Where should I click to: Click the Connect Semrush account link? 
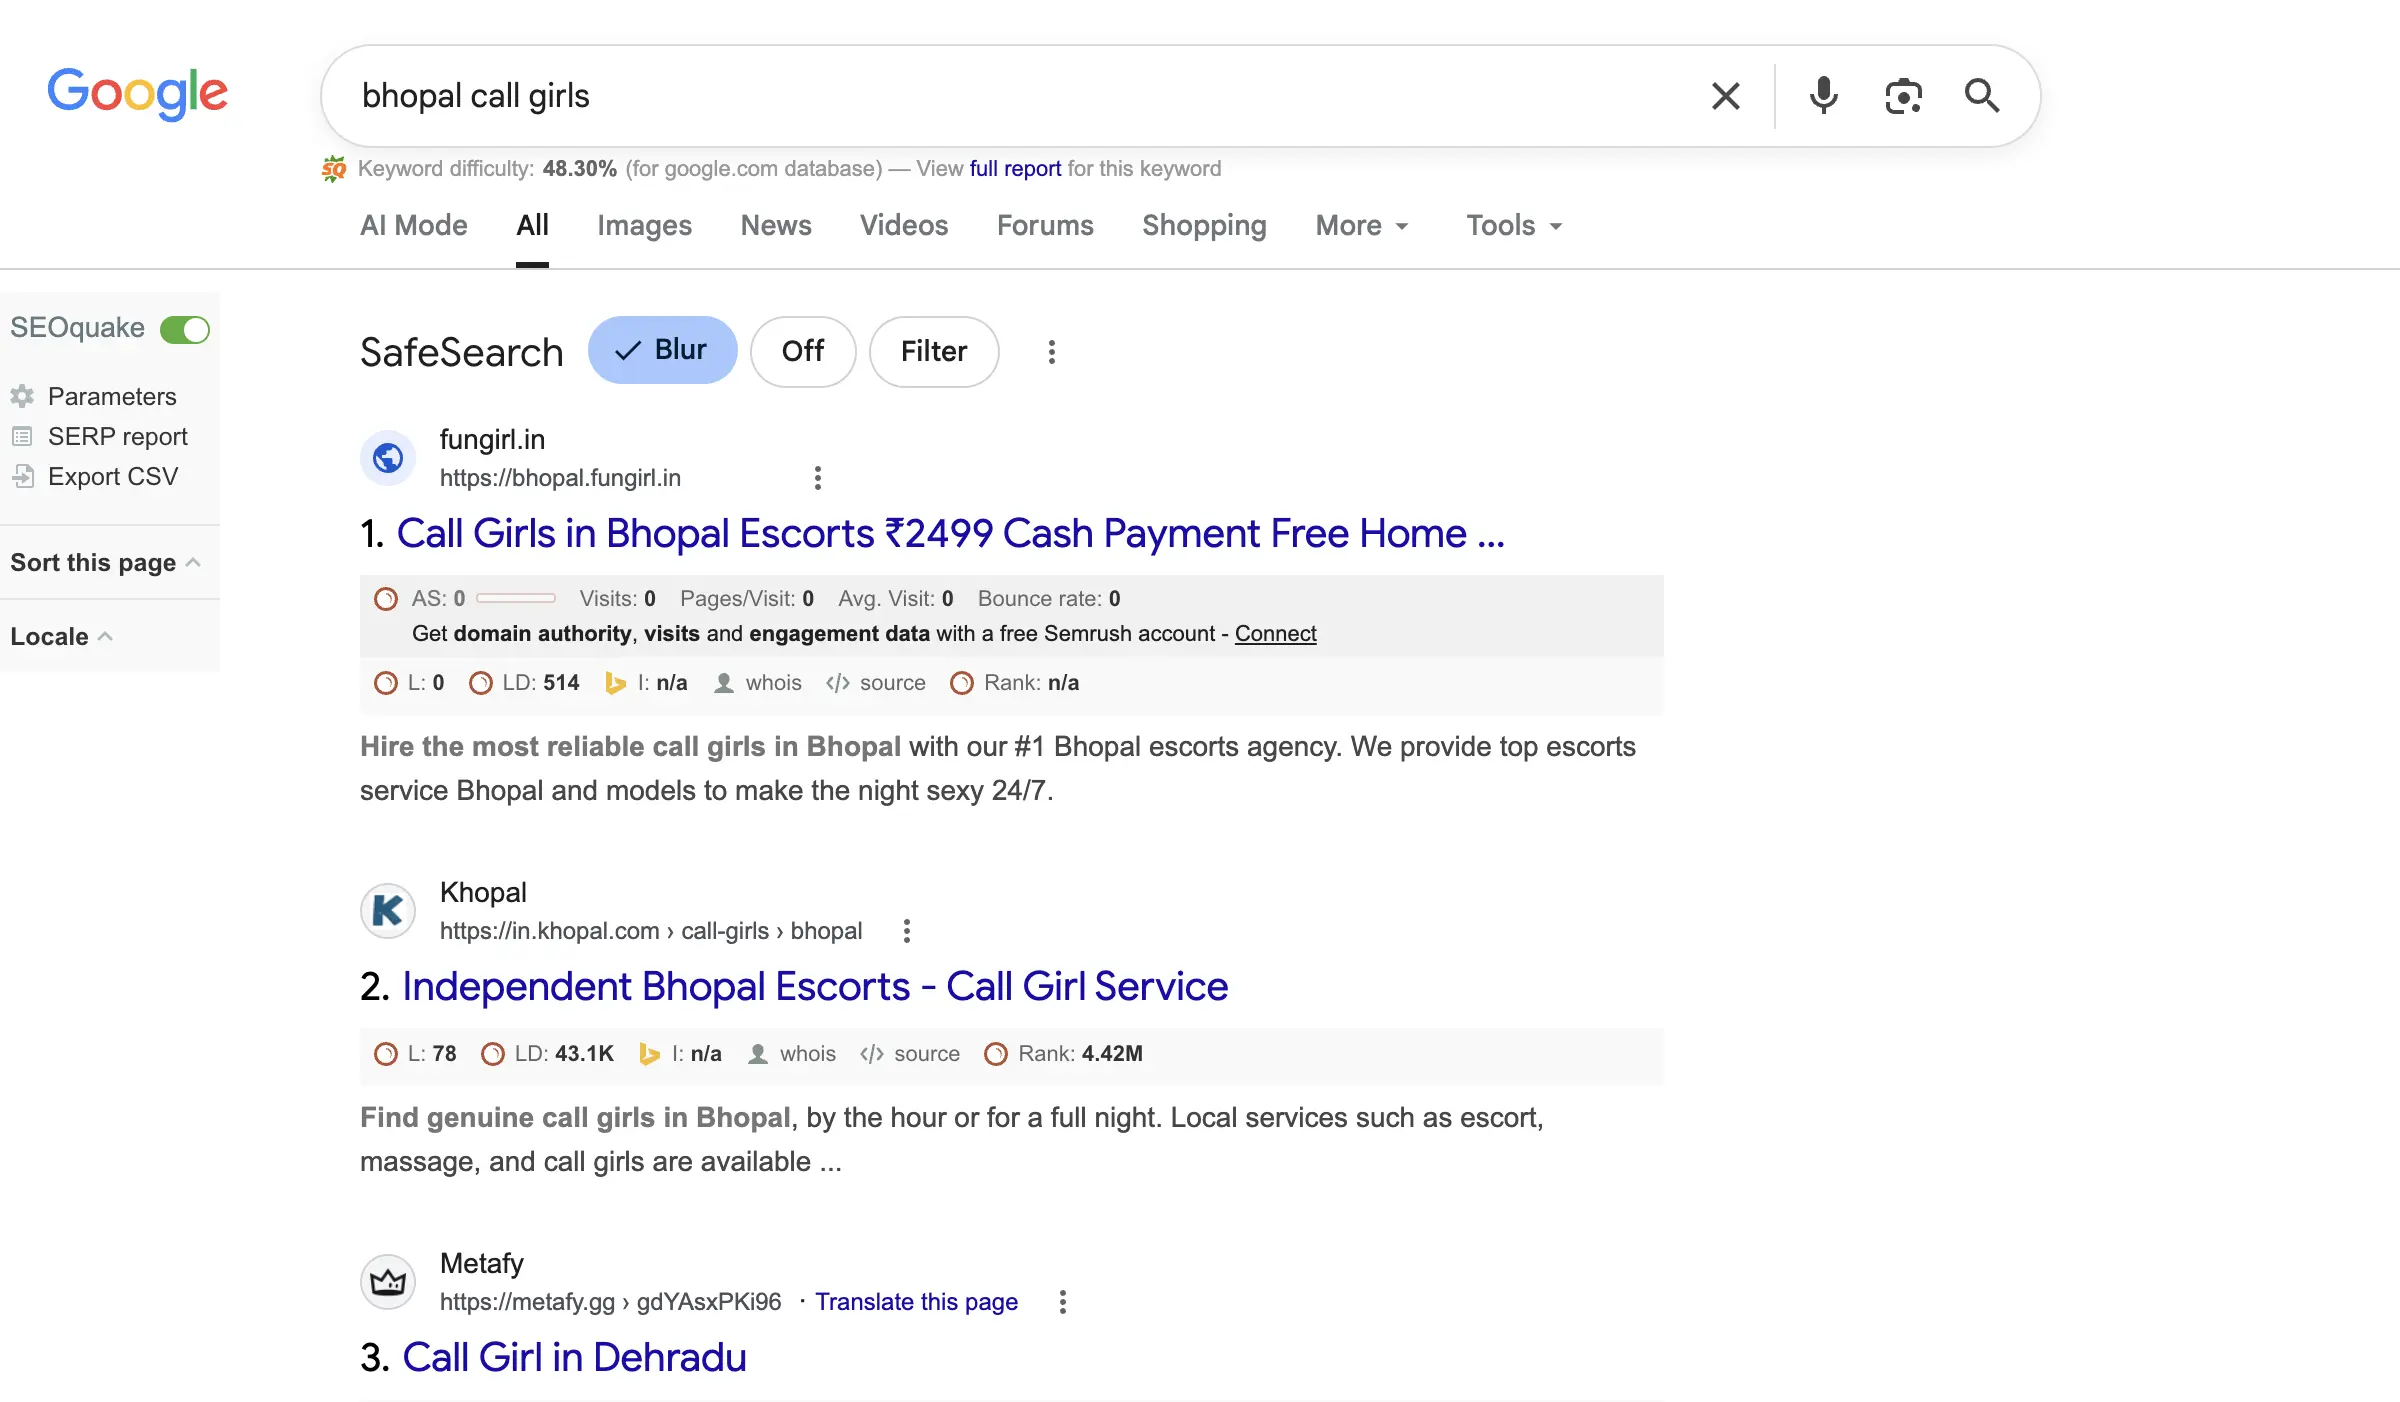pyautogui.click(x=1275, y=634)
